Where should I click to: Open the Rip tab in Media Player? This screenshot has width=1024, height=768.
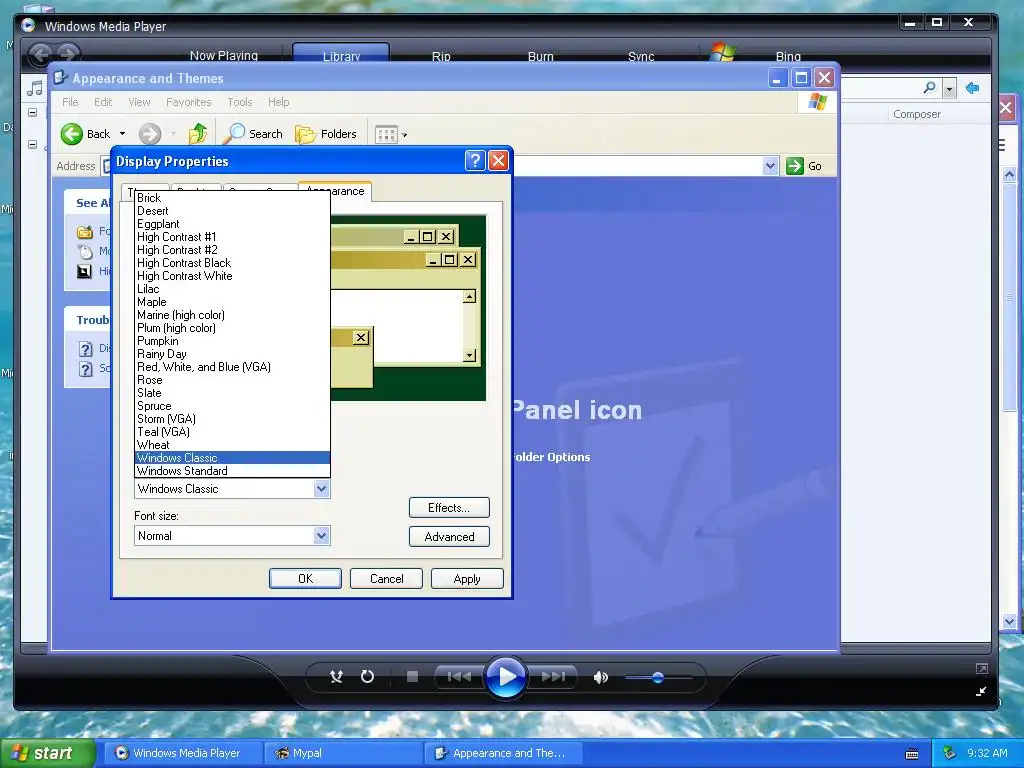click(441, 56)
